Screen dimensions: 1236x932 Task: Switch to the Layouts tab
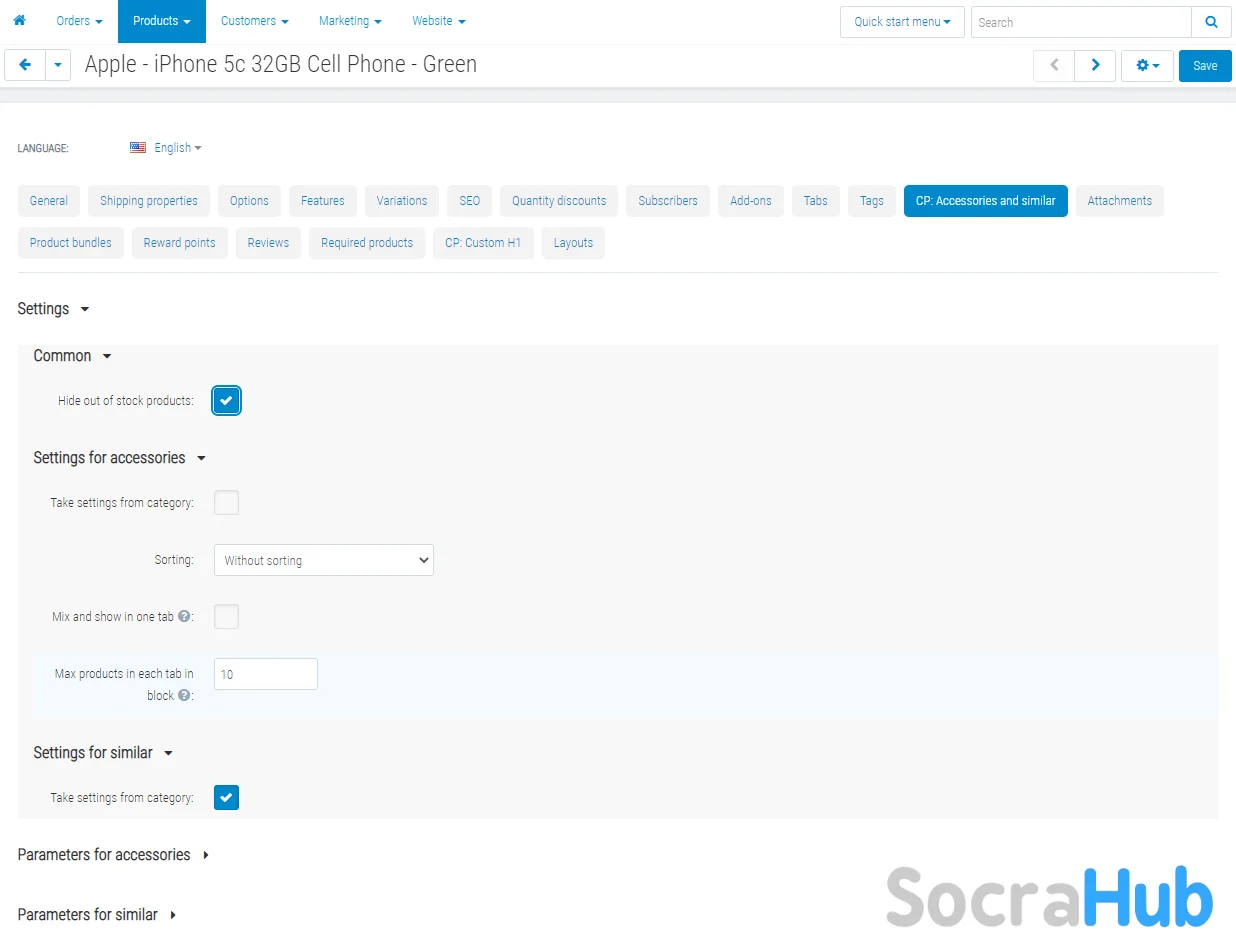(x=573, y=243)
